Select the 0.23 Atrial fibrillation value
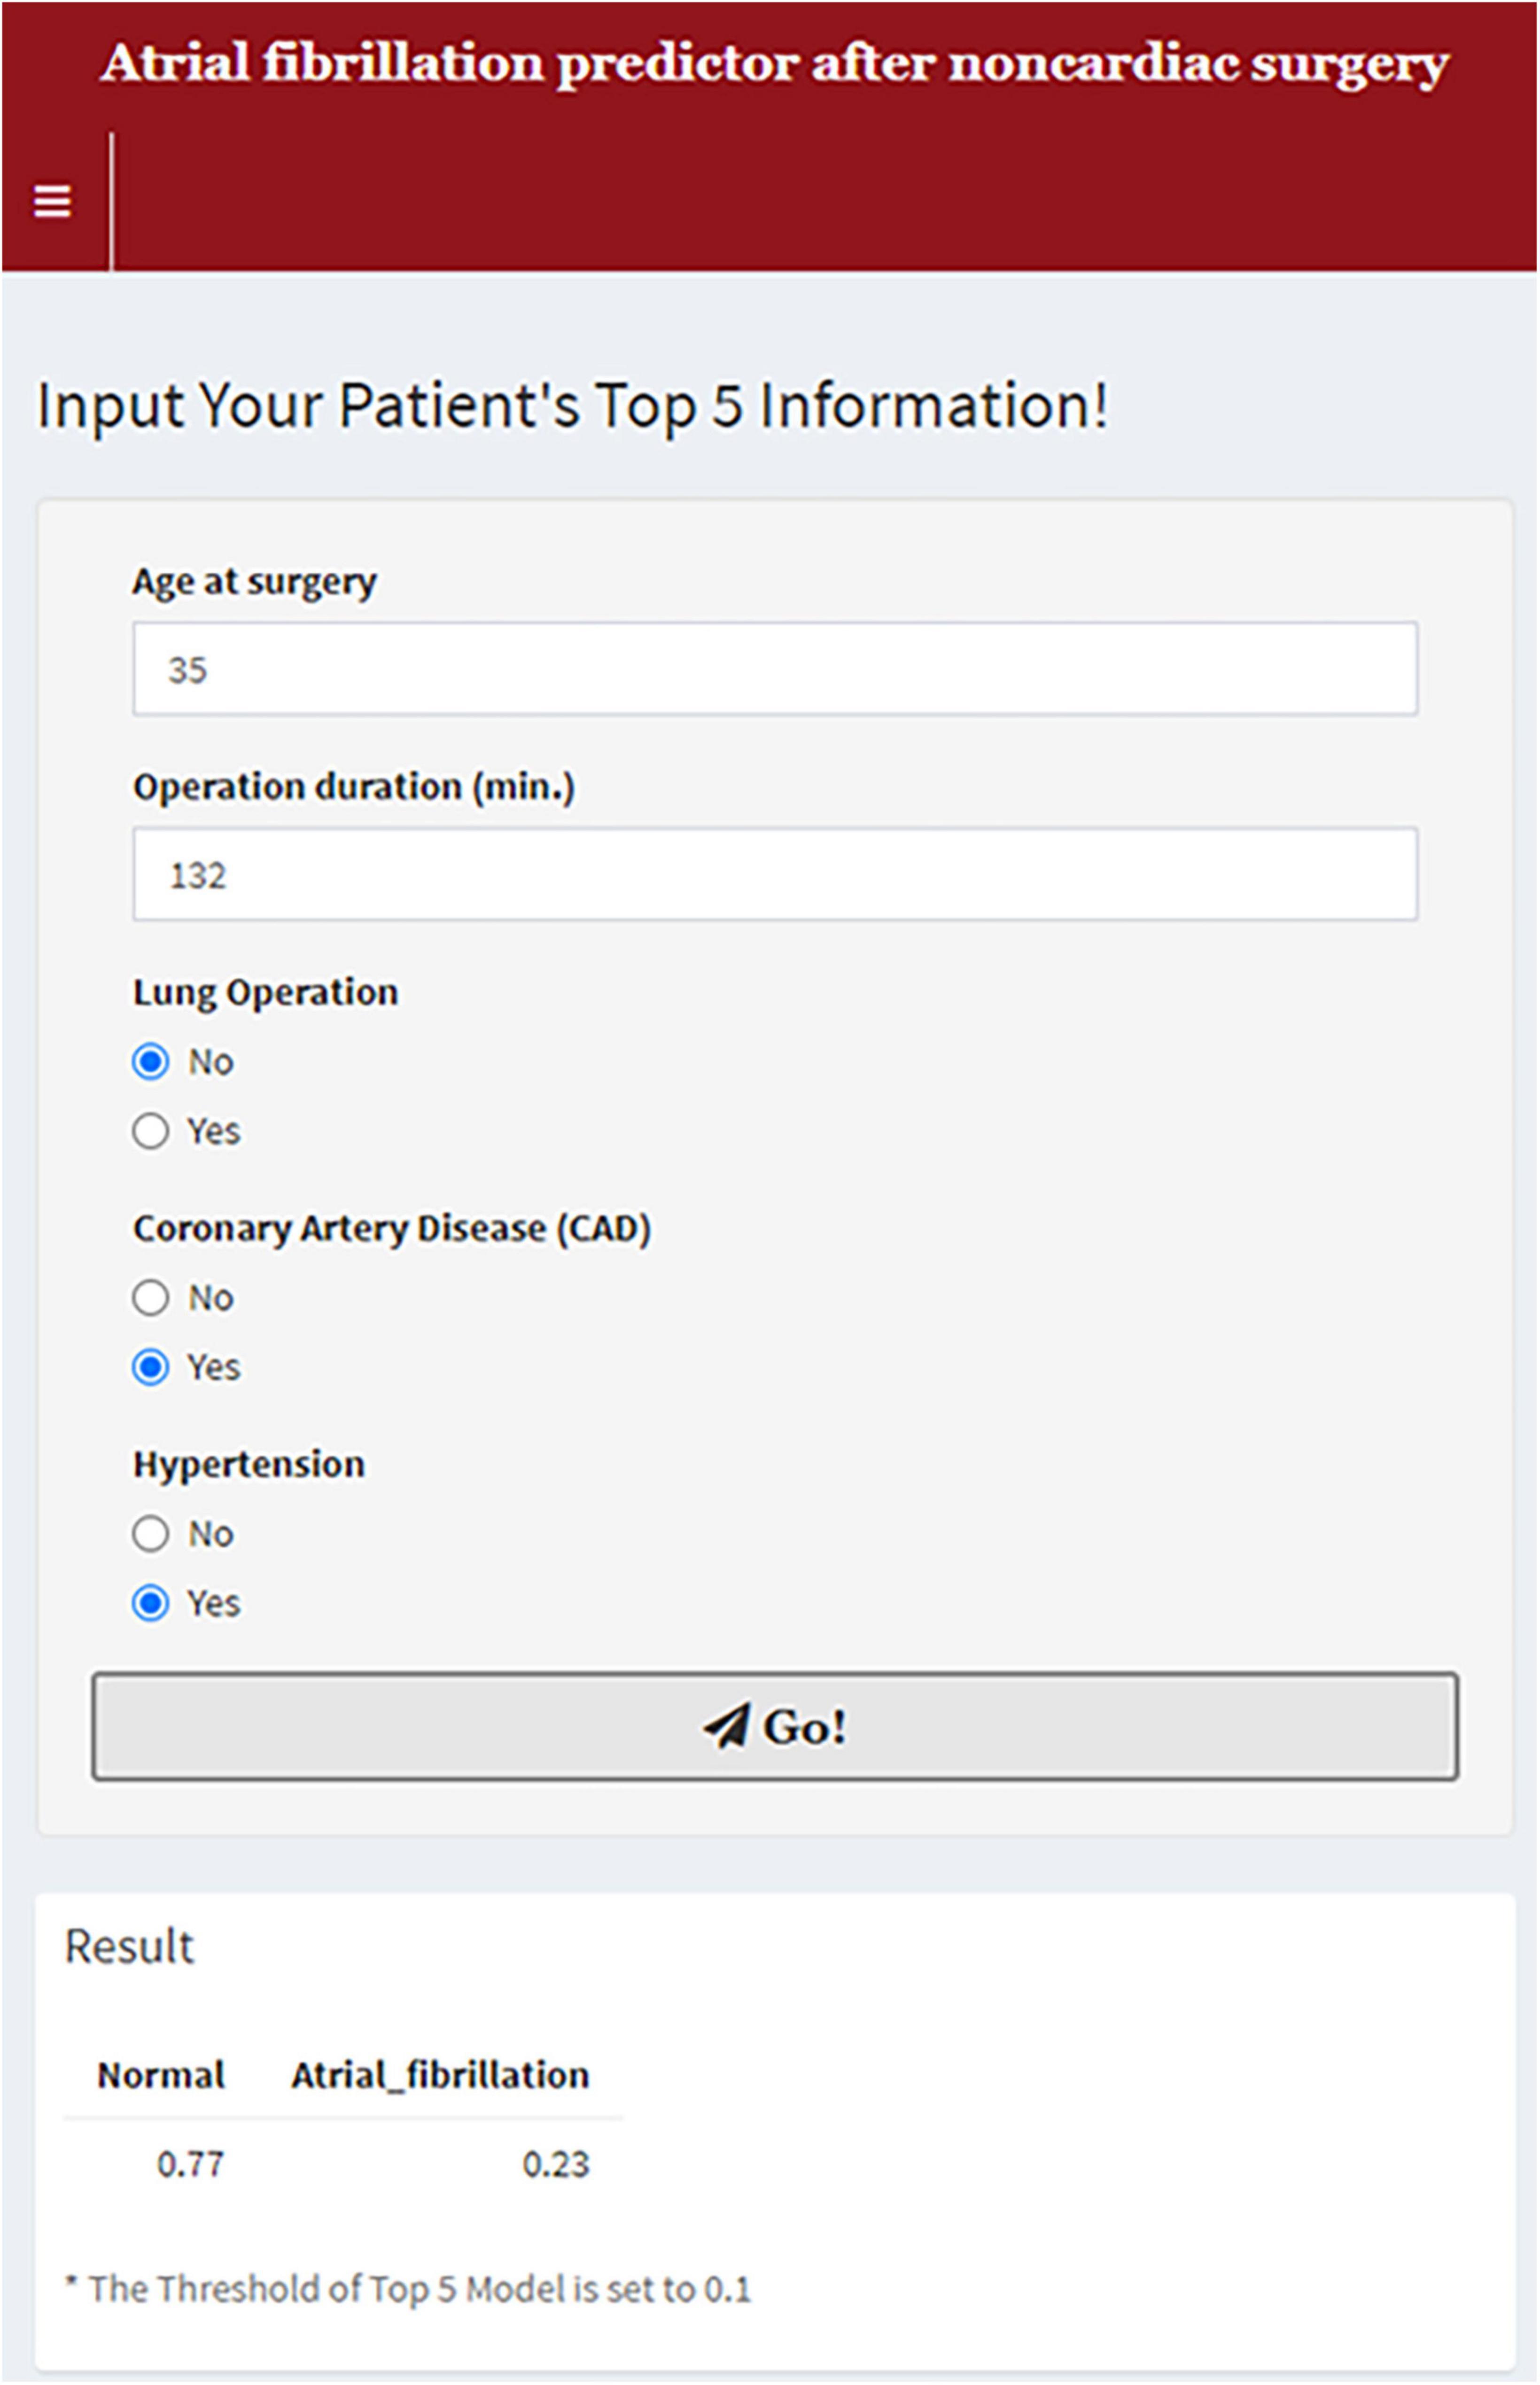1540x2385 pixels. tap(556, 2164)
